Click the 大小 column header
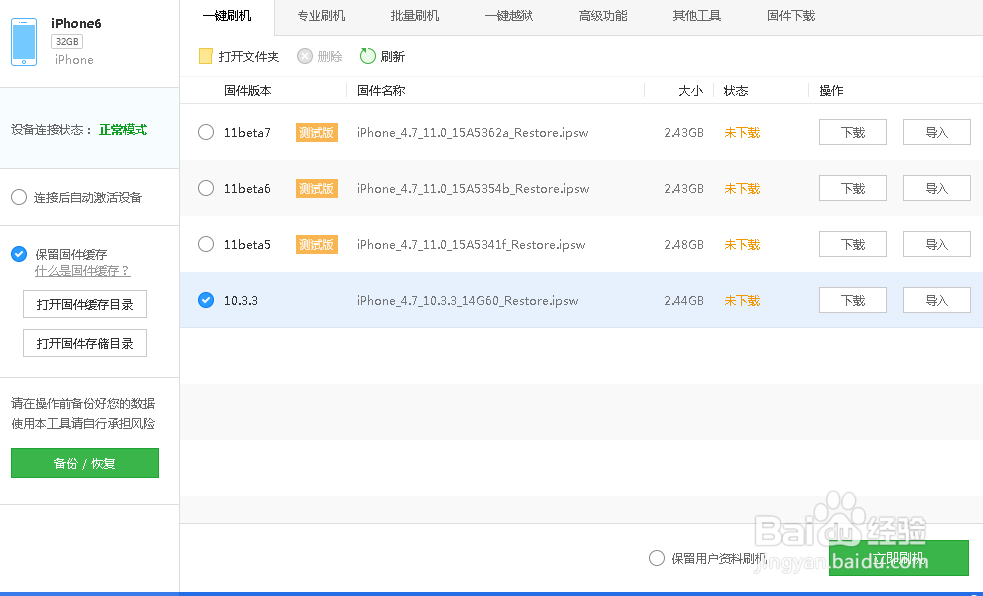The height and width of the screenshot is (596, 983). 690,91
